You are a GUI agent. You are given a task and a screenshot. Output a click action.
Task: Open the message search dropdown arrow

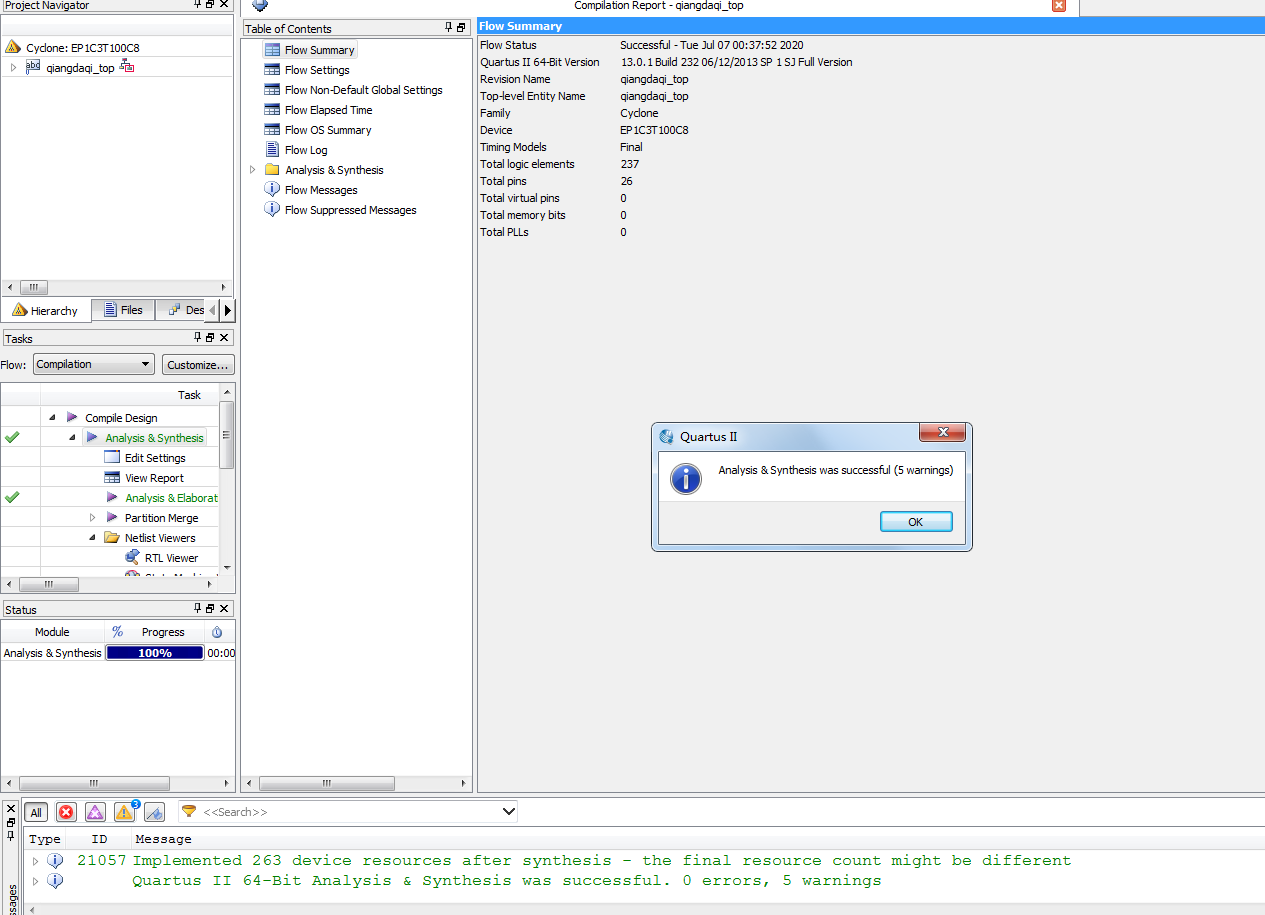click(x=508, y=812)
